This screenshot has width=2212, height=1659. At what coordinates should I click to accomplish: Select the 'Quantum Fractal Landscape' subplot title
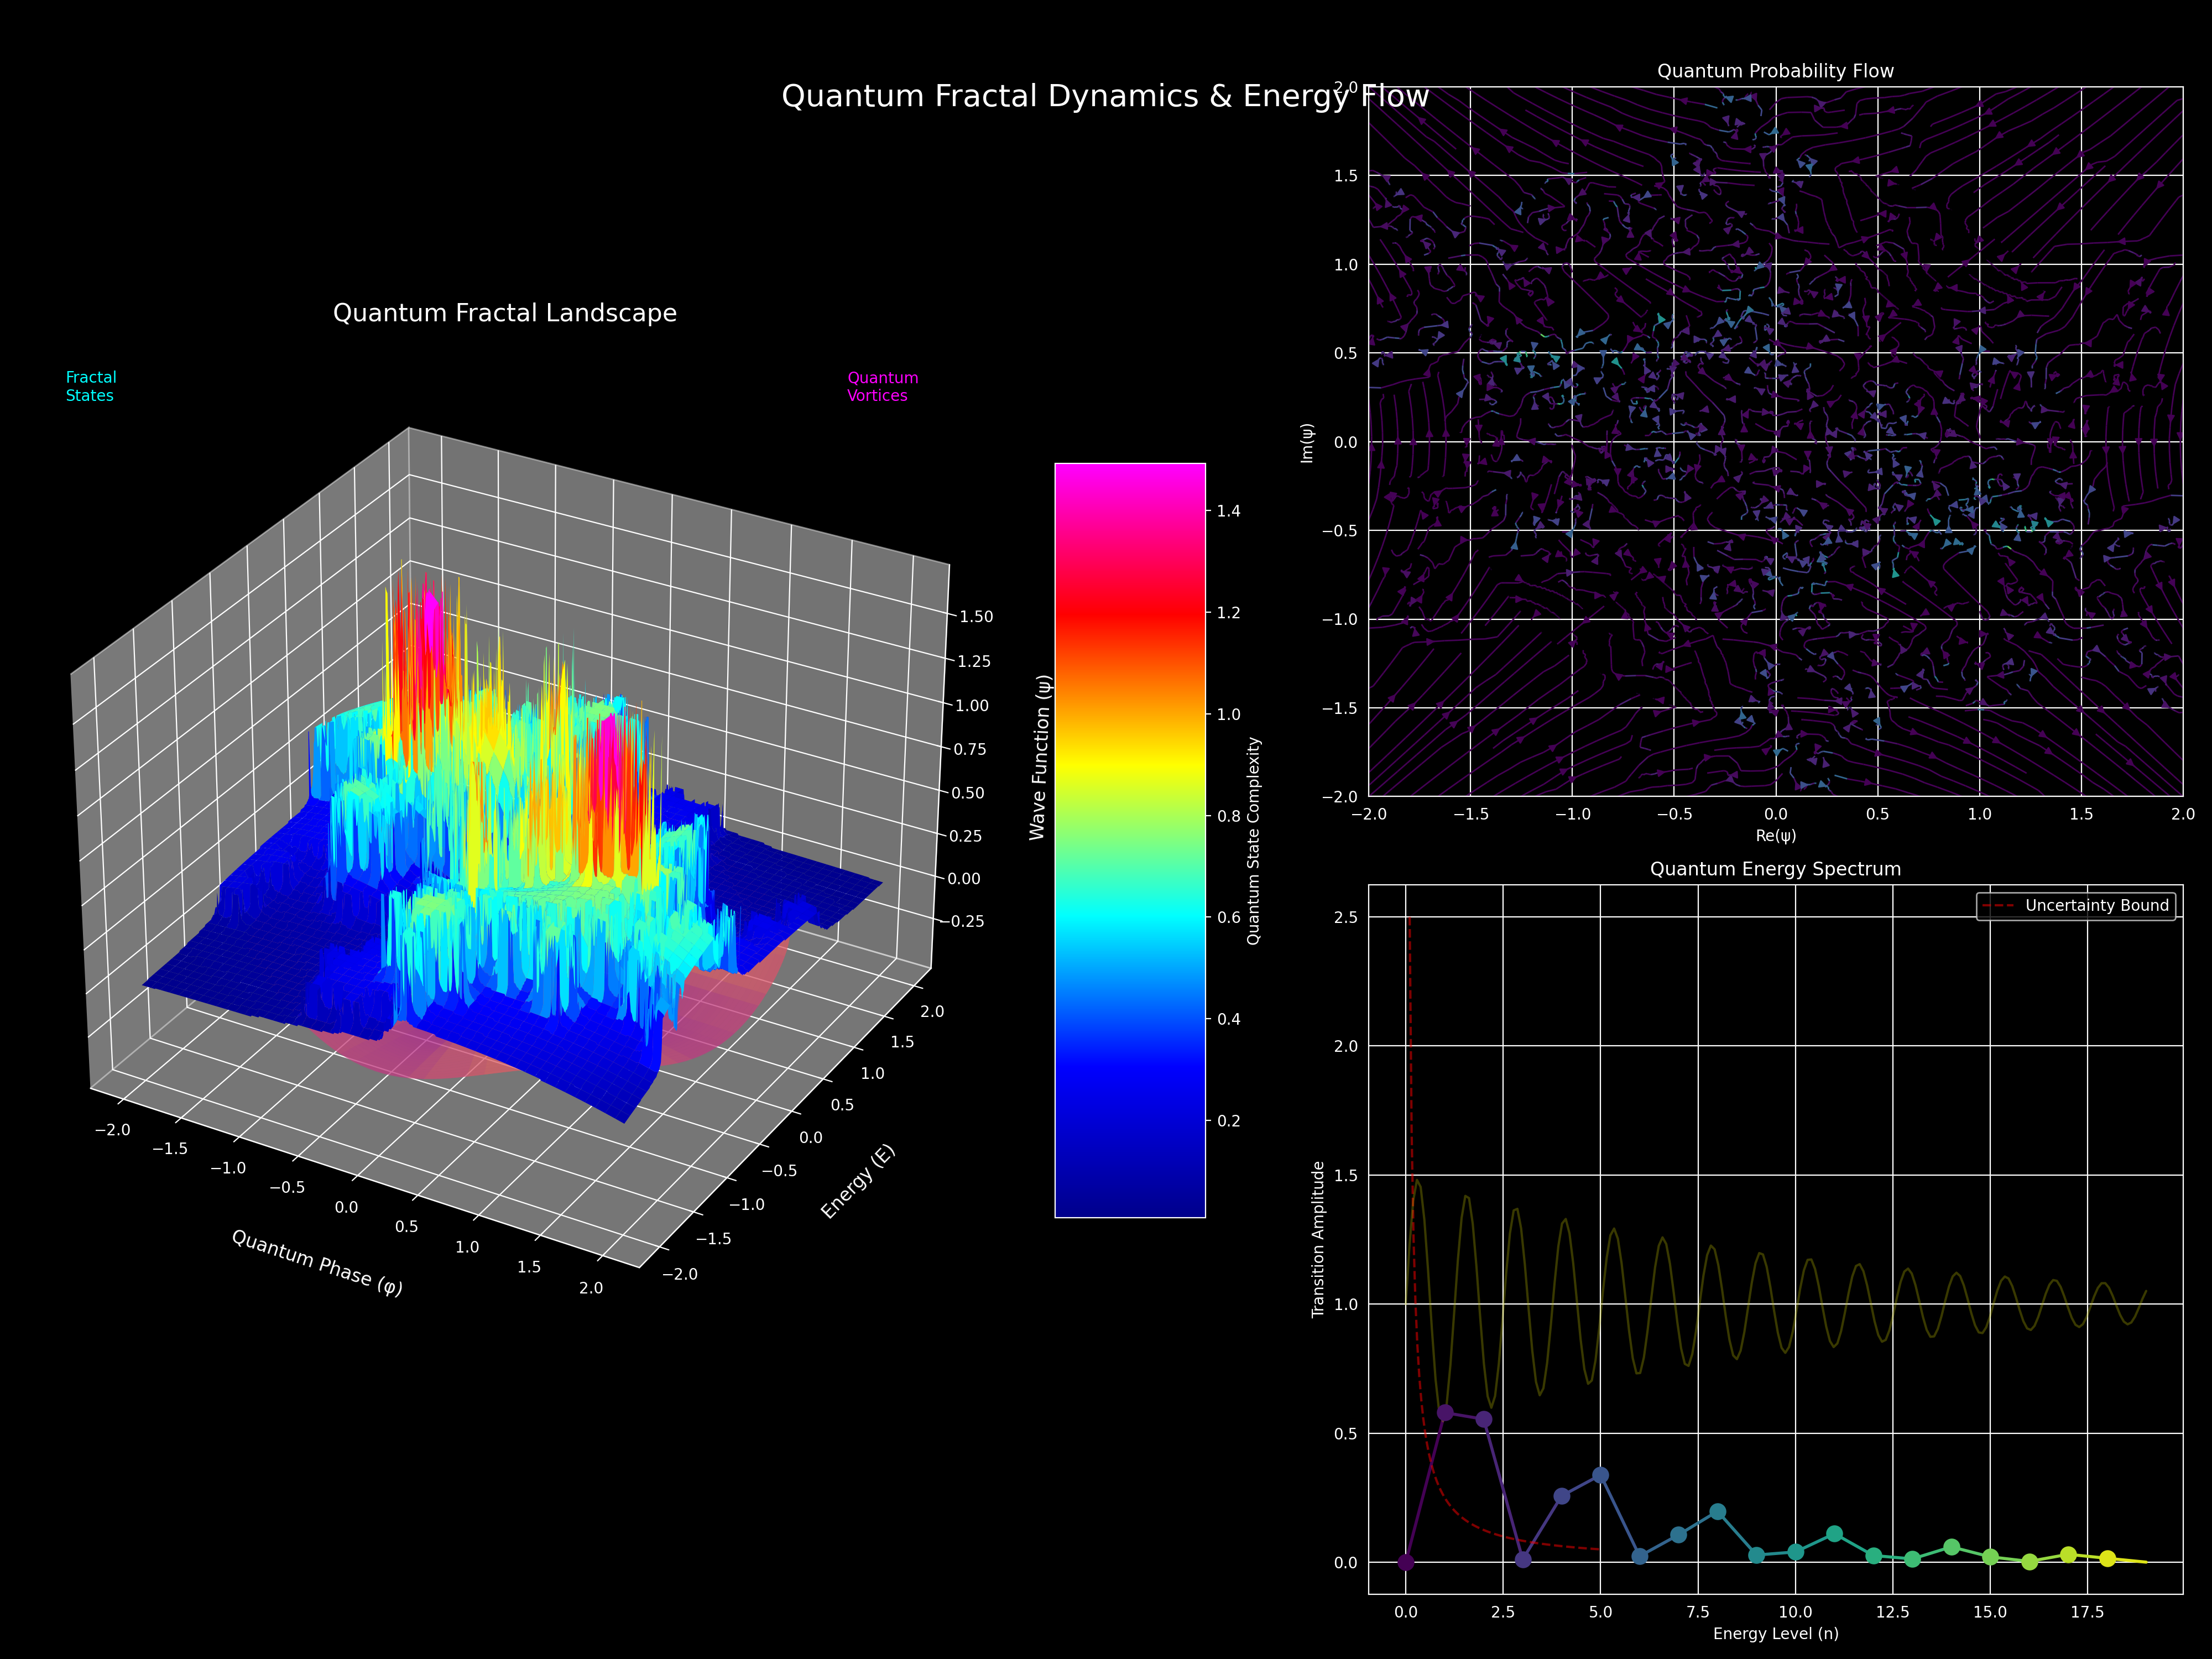(x=505, y=313)
